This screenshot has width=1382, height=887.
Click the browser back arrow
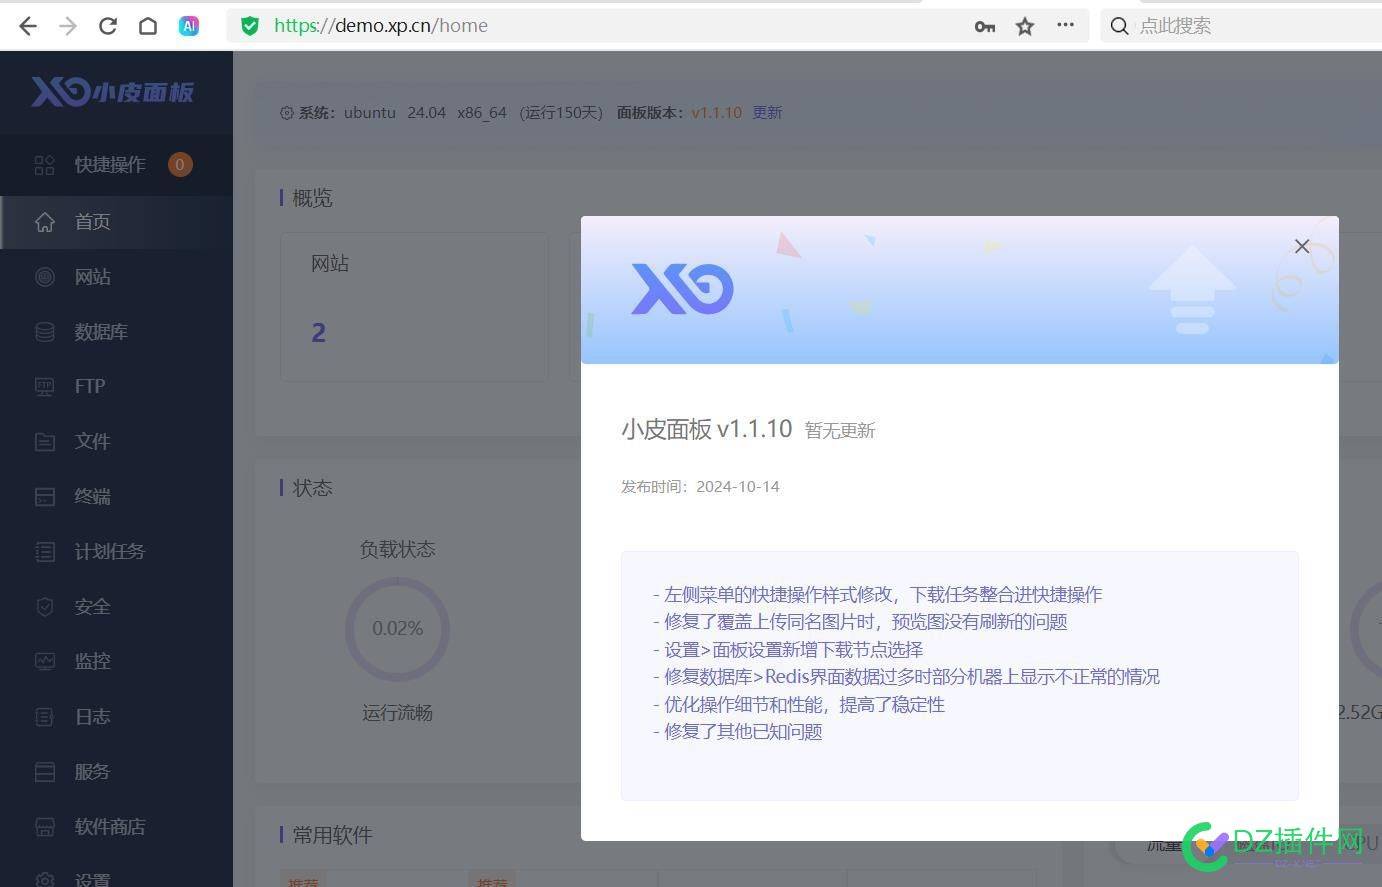click(28, 26)
